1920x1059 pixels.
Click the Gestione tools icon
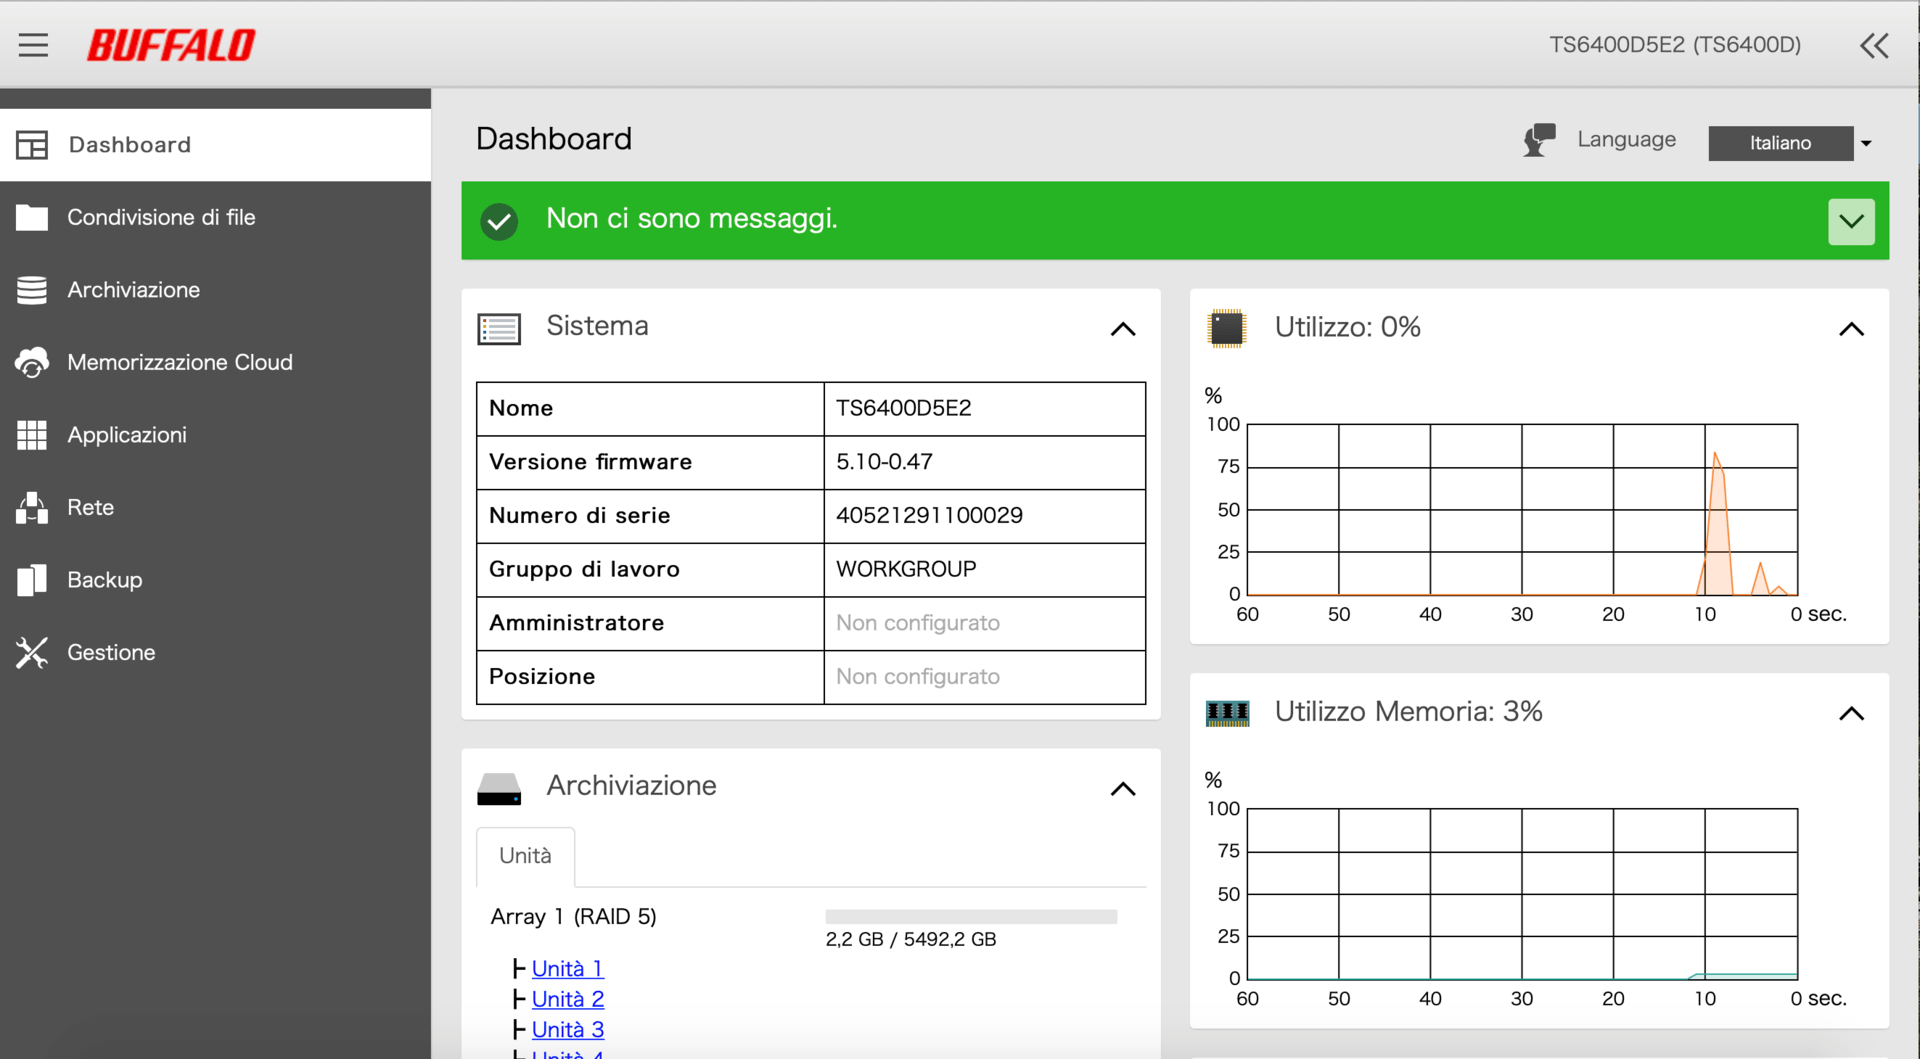[32, 652]
